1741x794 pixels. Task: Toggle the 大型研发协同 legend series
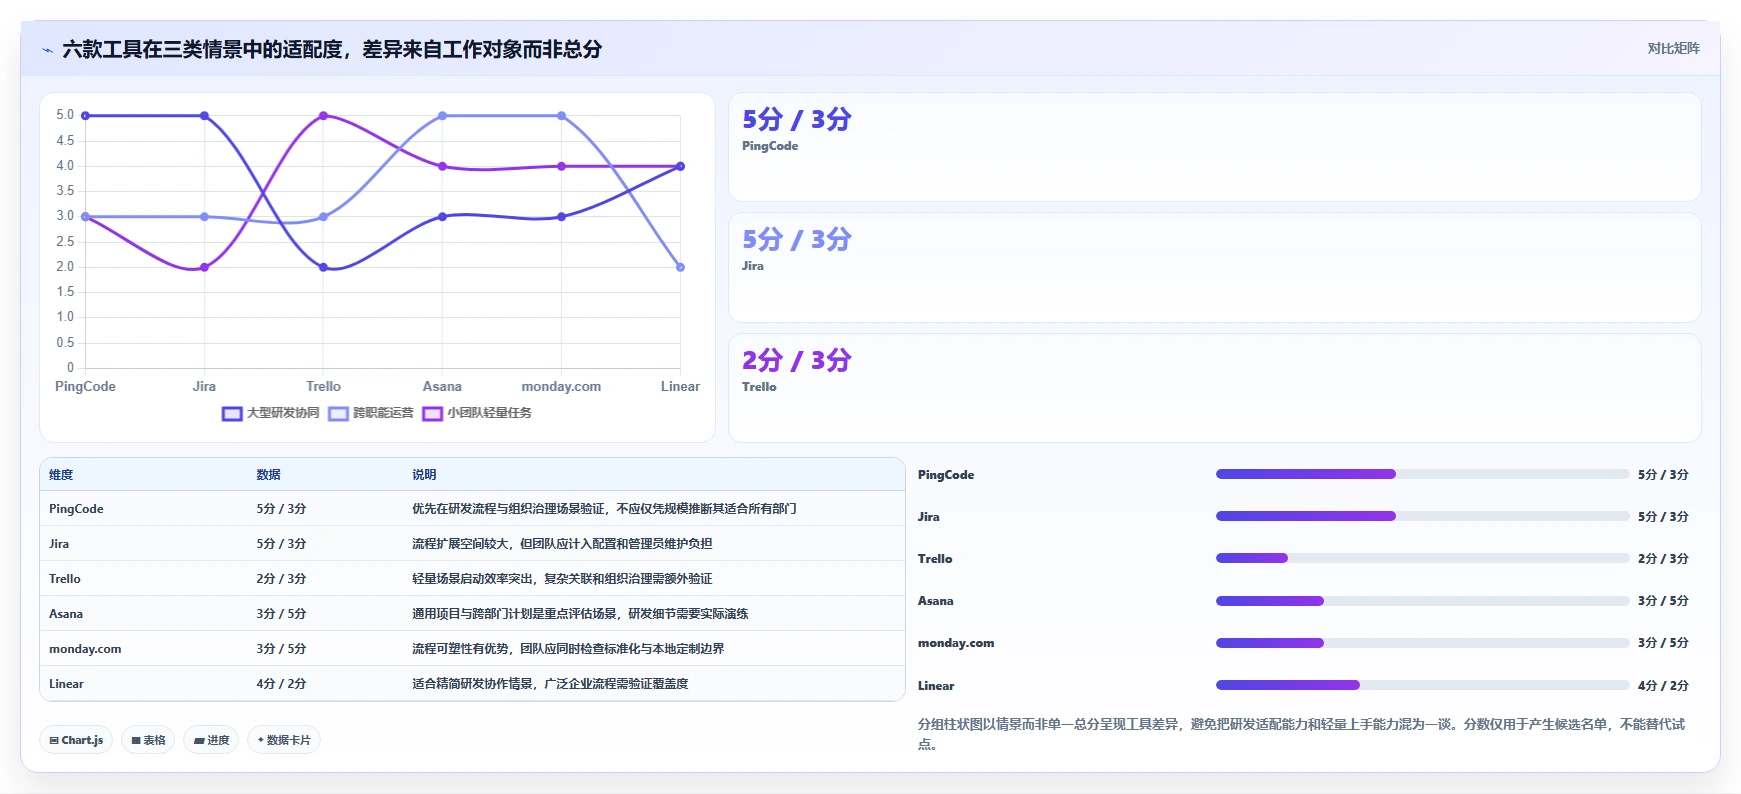click(x=271, y=413)
